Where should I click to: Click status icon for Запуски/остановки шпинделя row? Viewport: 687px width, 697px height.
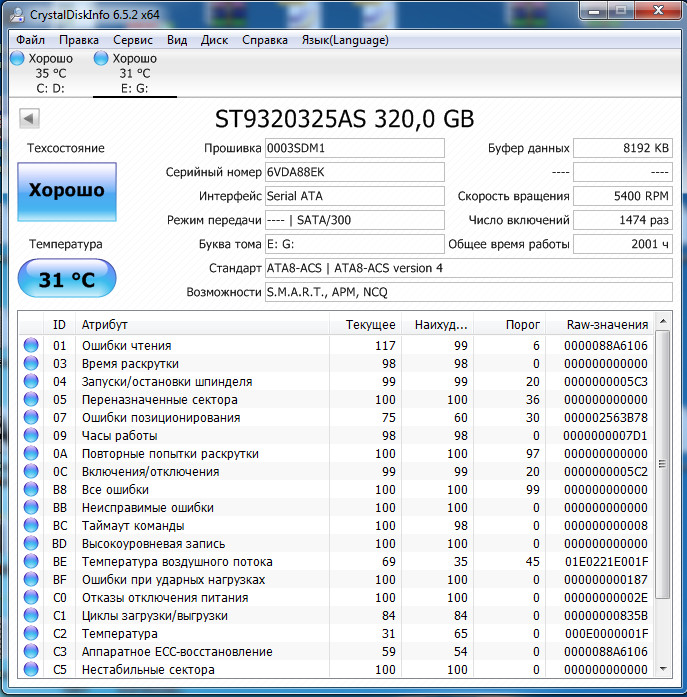click(x=31, y=381)
